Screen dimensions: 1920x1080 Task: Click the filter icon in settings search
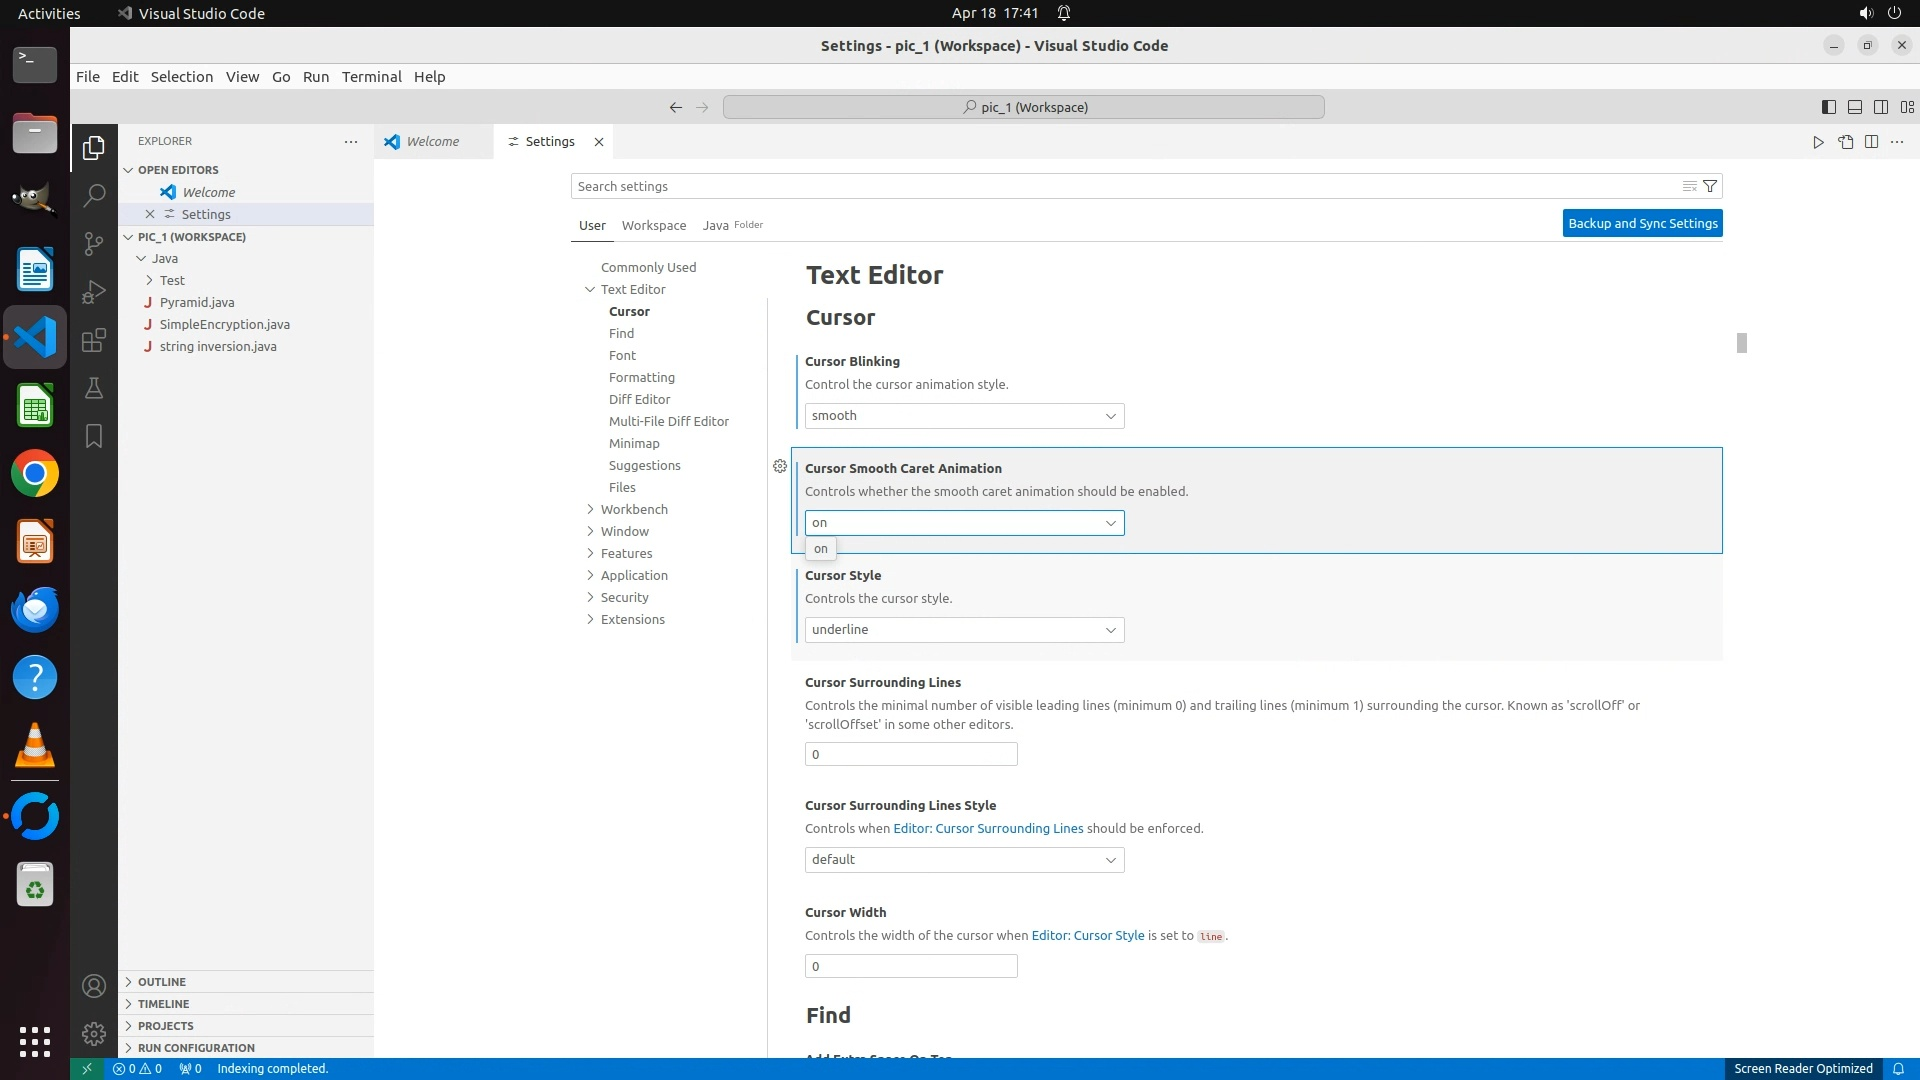(x=1710, y=187)
